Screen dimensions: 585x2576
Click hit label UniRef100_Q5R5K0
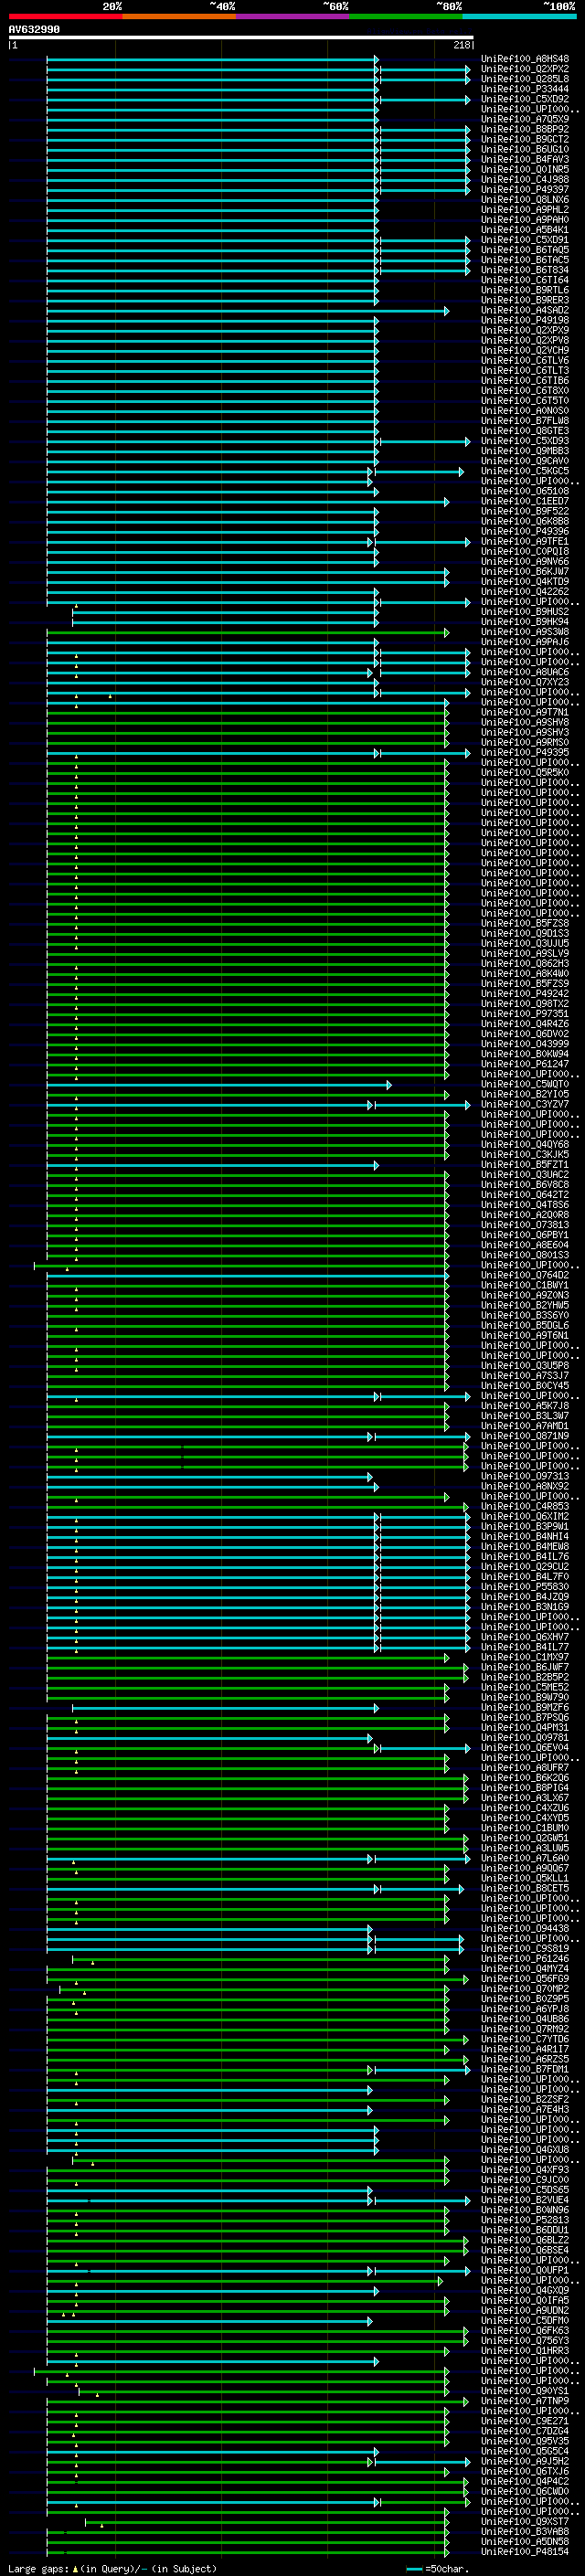(525, 772)
